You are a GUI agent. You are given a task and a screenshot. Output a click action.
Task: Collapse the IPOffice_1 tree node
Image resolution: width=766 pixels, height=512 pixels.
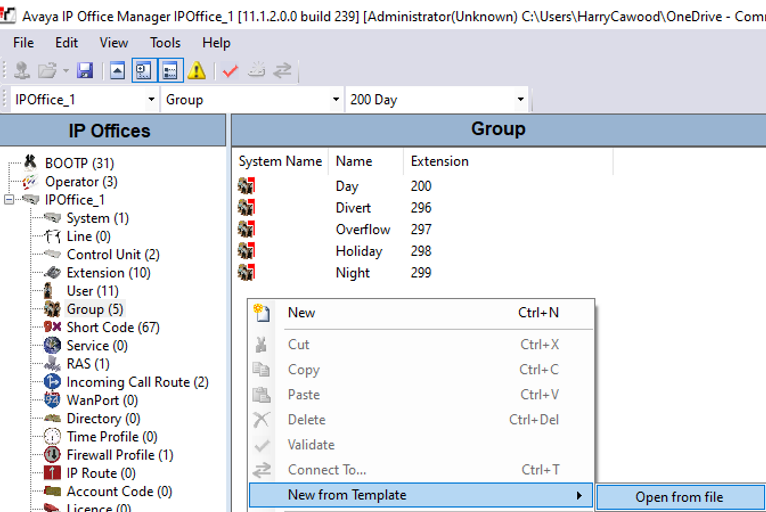pos(9,200)
